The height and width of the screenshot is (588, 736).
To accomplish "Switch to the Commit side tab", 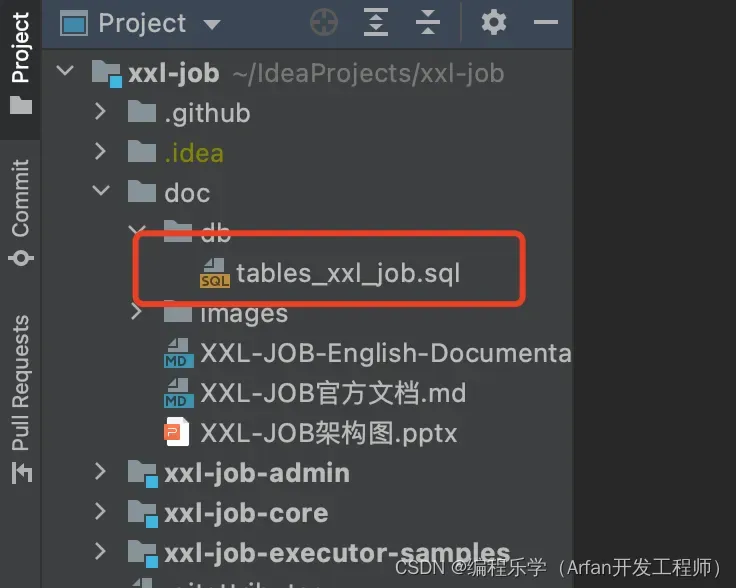I will (20, 211).
